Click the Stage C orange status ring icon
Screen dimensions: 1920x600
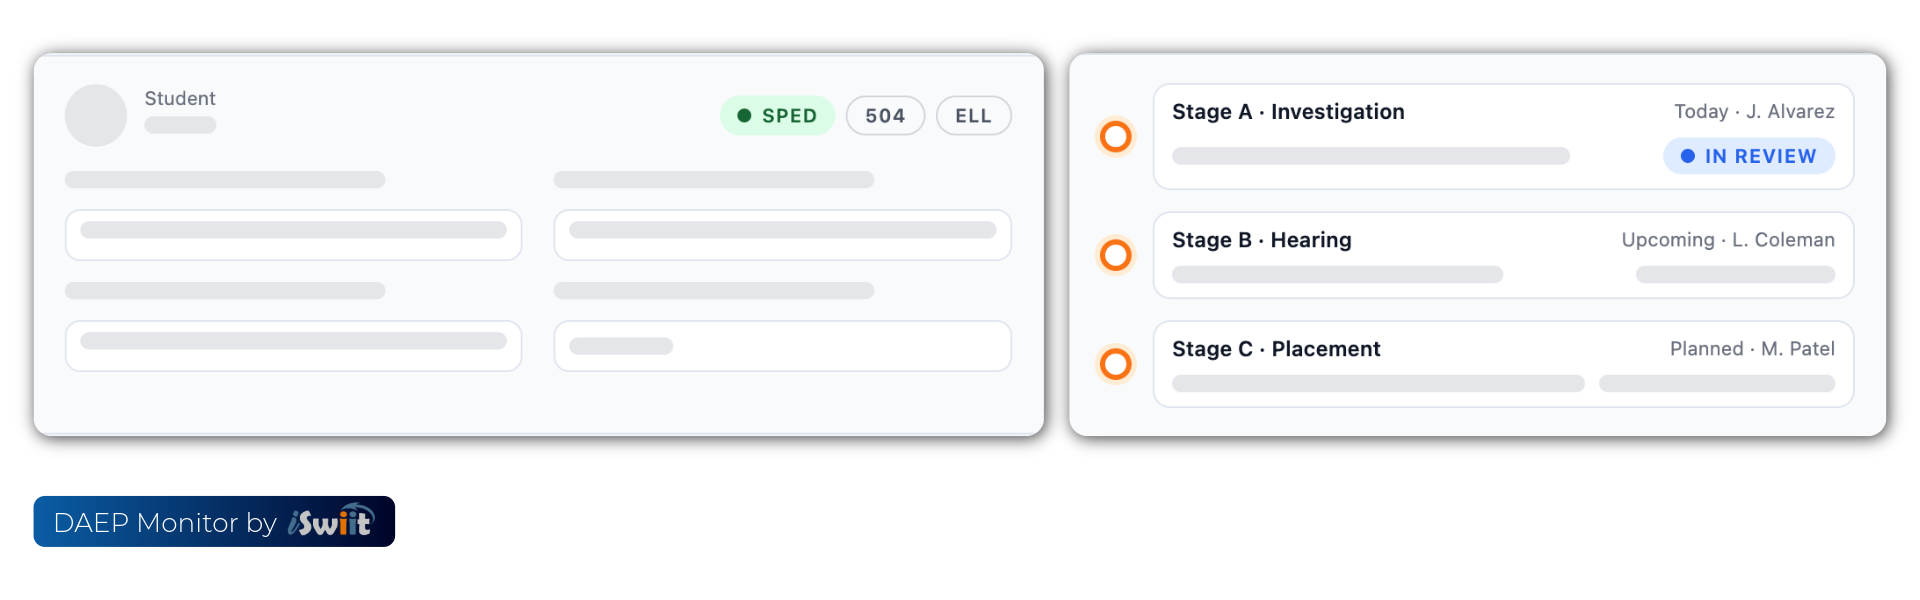pyautogui.click(x=1115, y=364)
